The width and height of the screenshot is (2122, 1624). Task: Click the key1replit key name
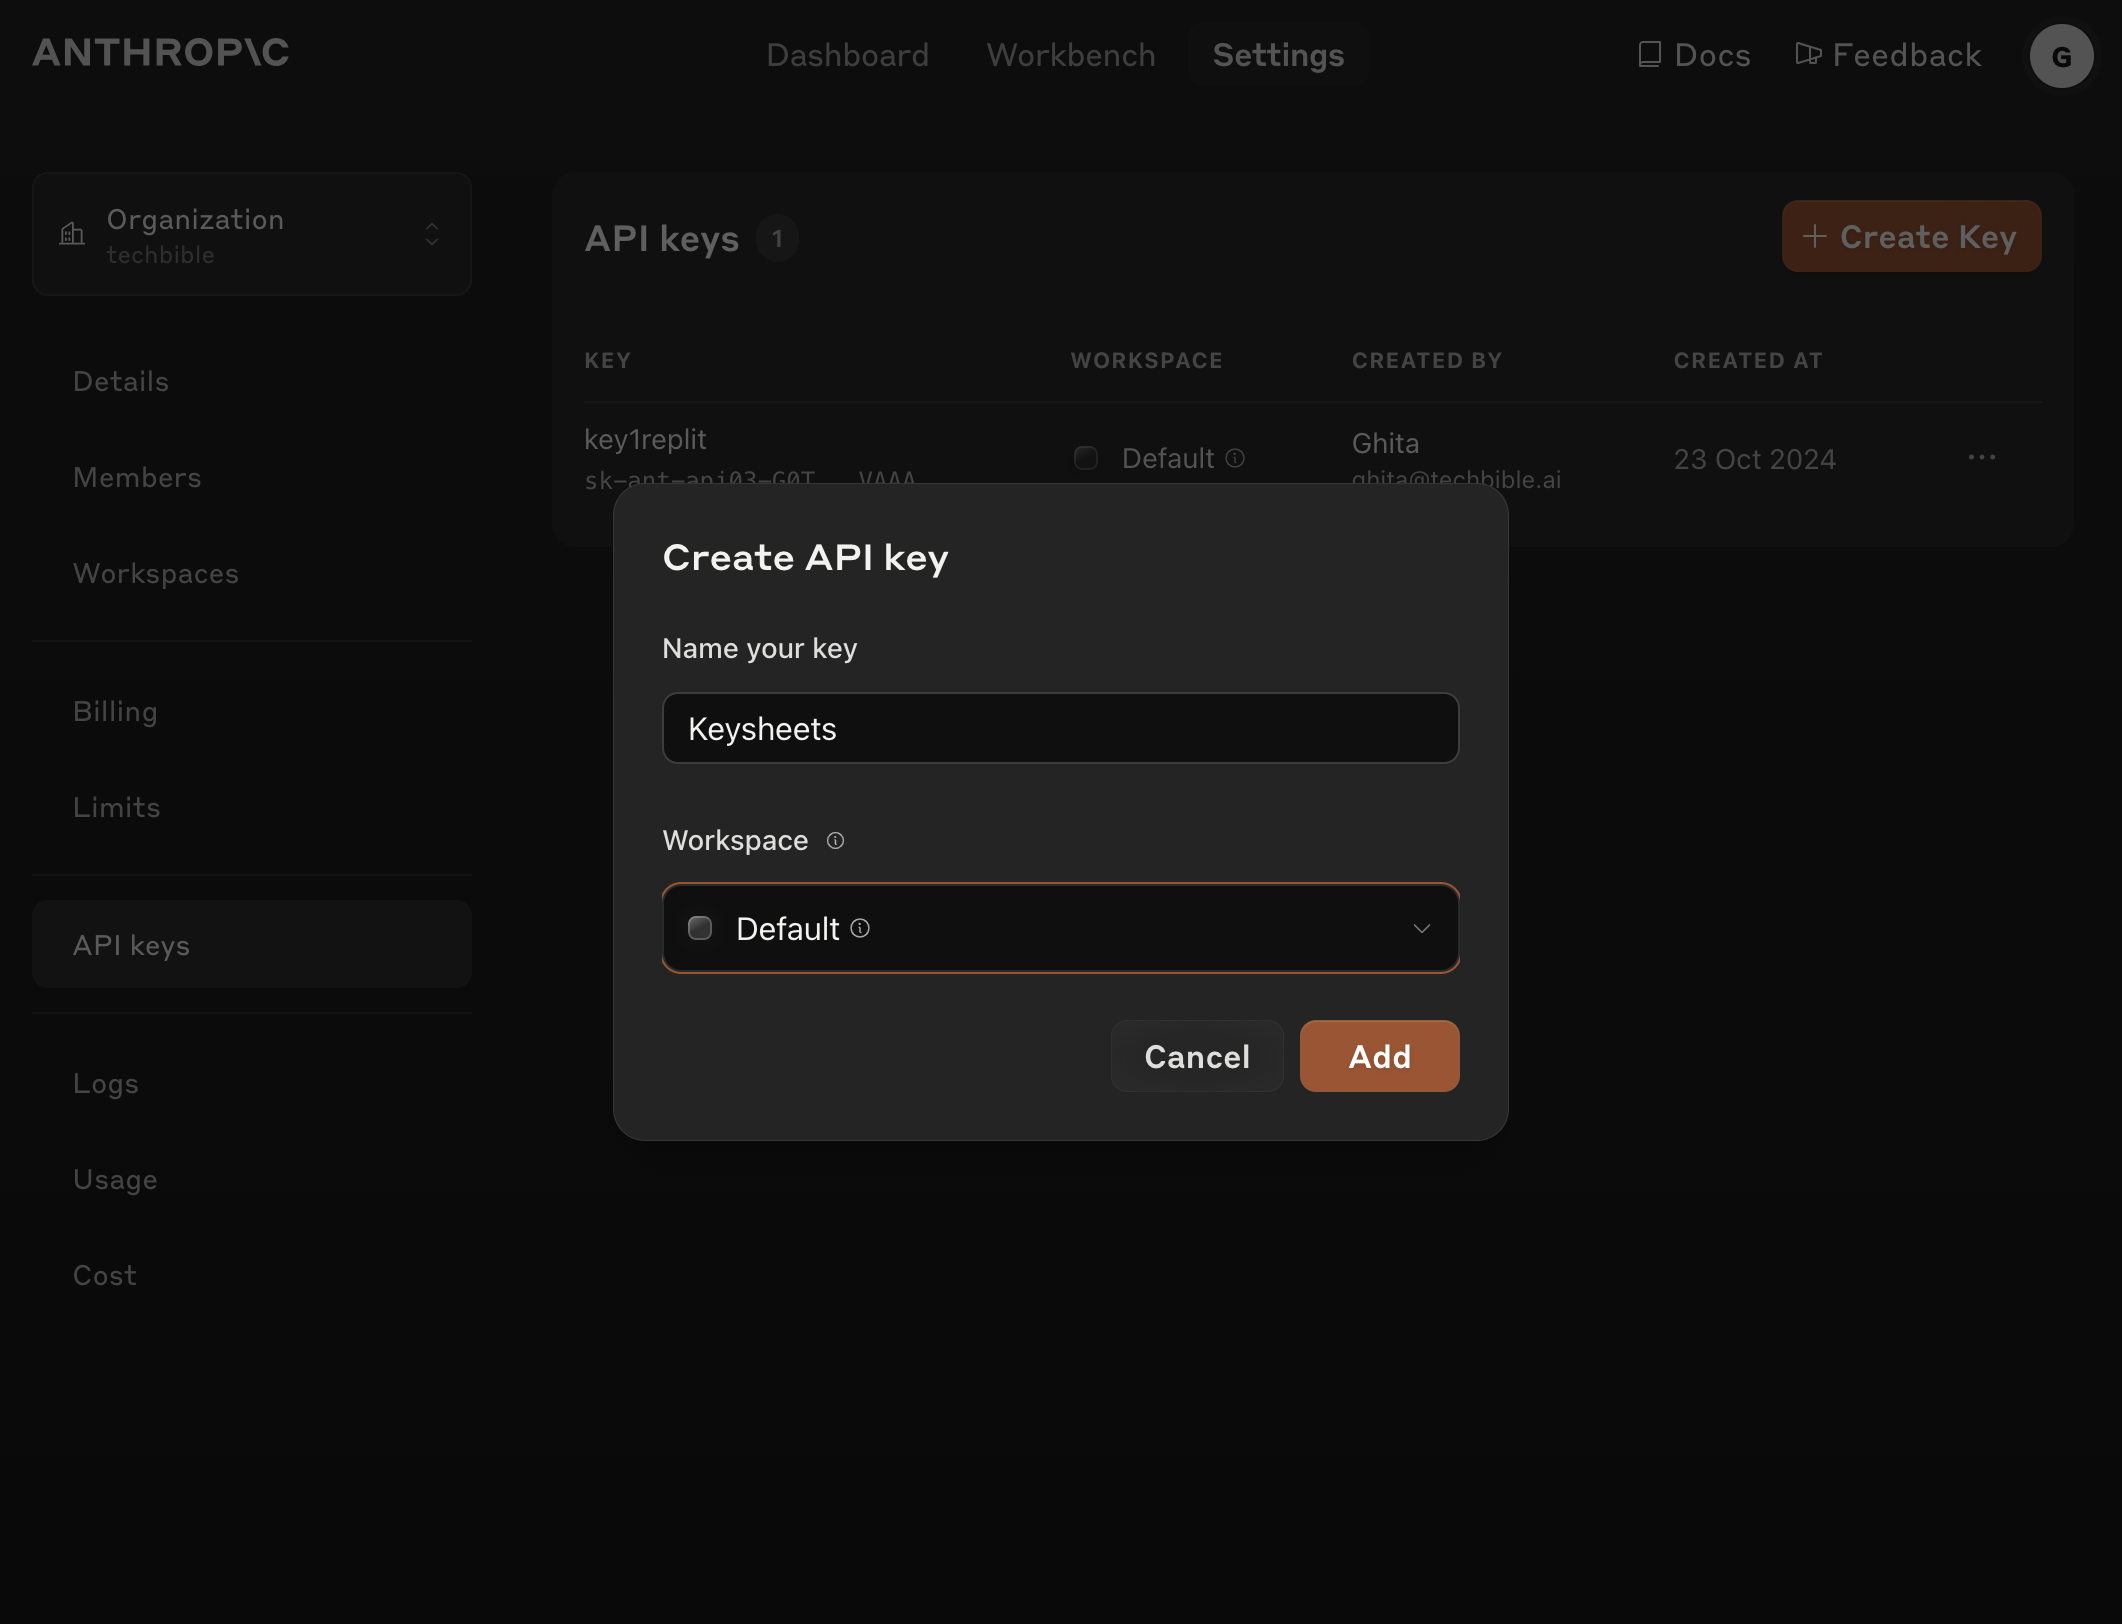click(x=645, y=440)
